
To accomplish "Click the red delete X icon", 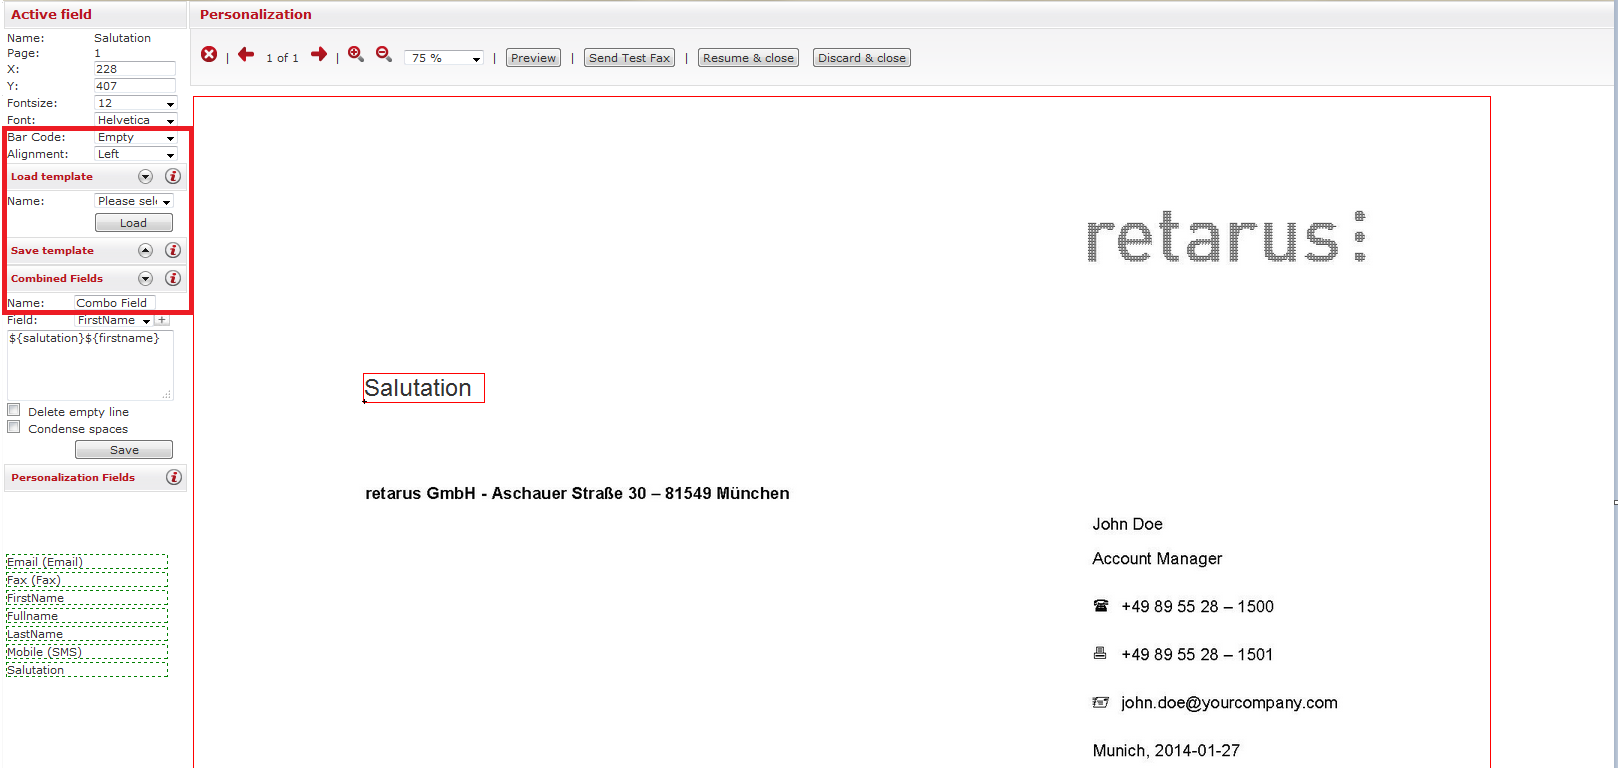I will (x=209, y=55).
